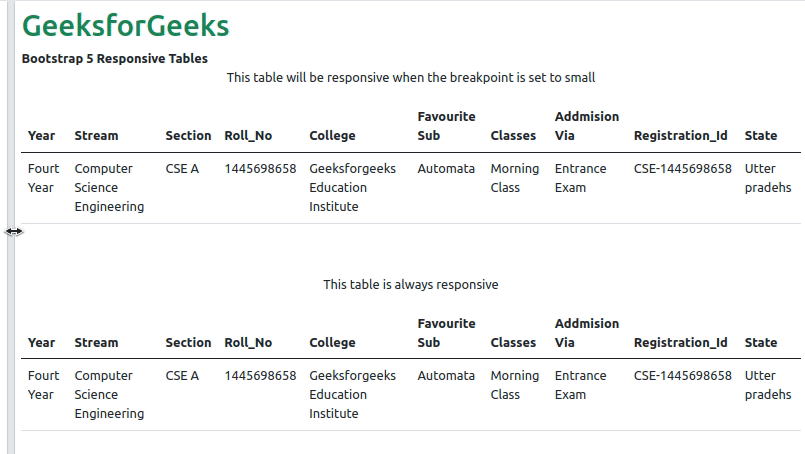The height and width of the screenshot is (454, 805).
Task: Click 'Classes' header in the second table
Action: pos(513,343)
